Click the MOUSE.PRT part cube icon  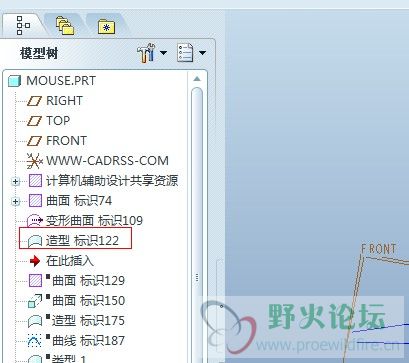14,81
